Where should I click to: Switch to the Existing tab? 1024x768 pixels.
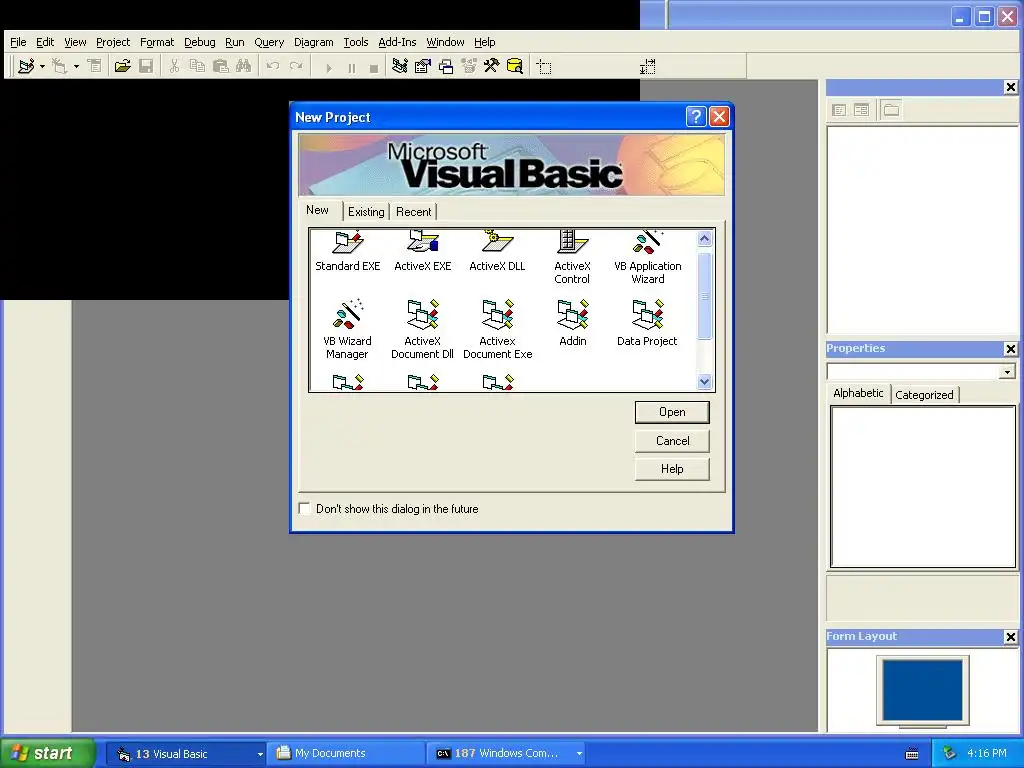366,212
